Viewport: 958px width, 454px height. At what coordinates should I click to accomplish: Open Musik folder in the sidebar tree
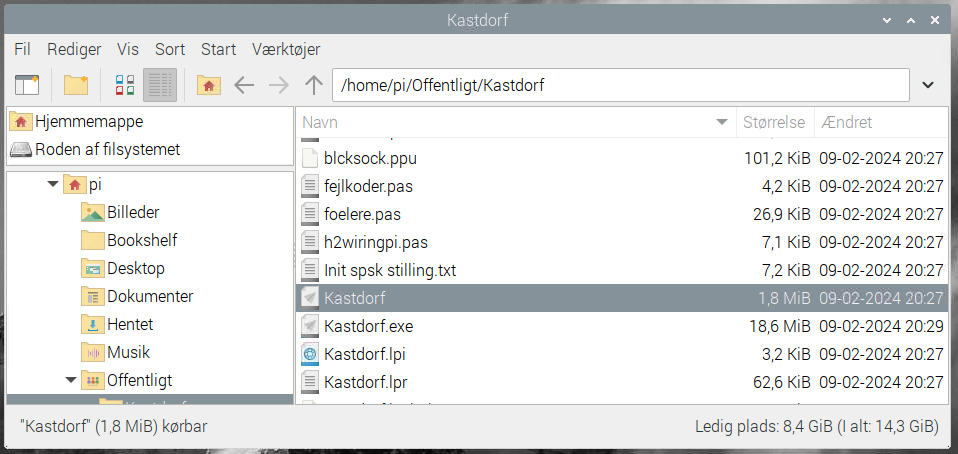tap(128, 352)
